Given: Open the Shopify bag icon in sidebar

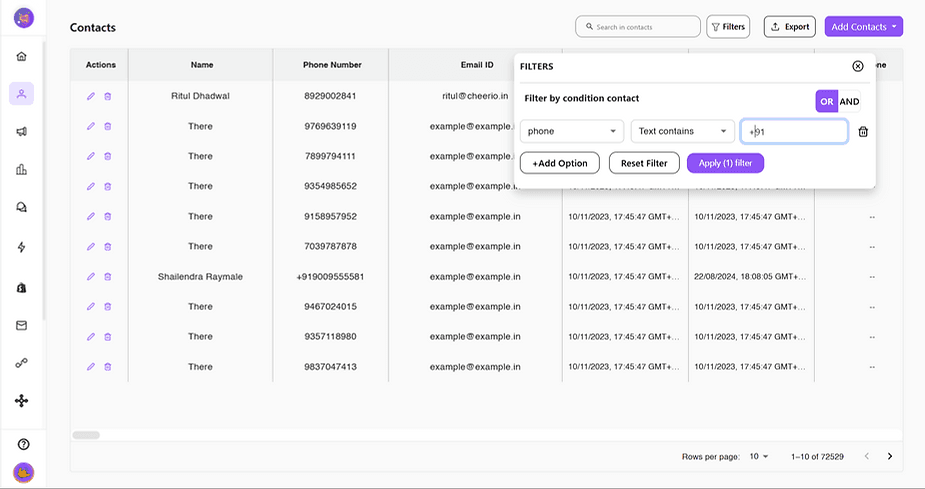Looking at the screenshot, I should click(x=21, y=287).
